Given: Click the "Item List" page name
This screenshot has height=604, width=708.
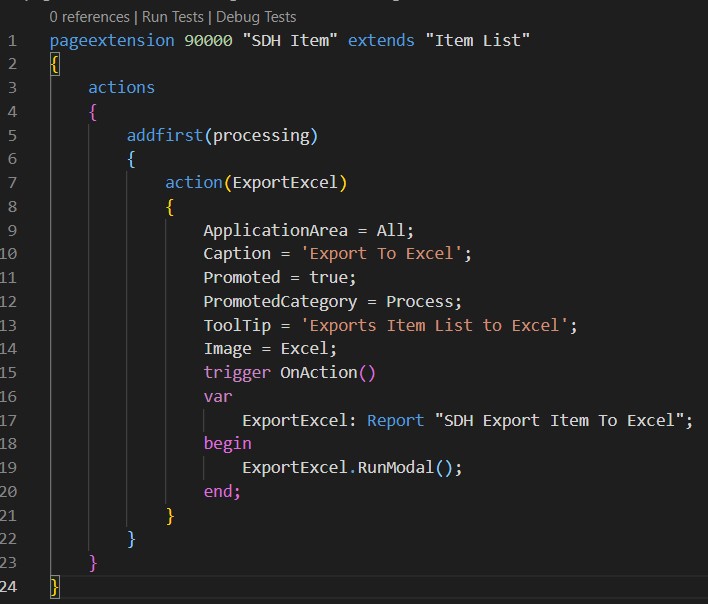Looking at the screenshot, I should [x=478, y=41].
